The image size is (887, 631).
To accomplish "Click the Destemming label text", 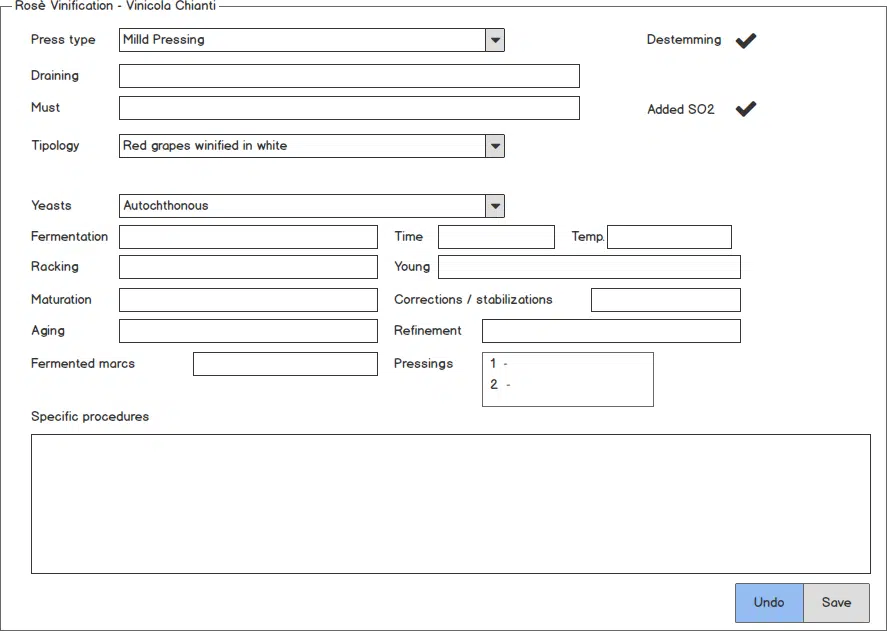I will pos(684,40).
